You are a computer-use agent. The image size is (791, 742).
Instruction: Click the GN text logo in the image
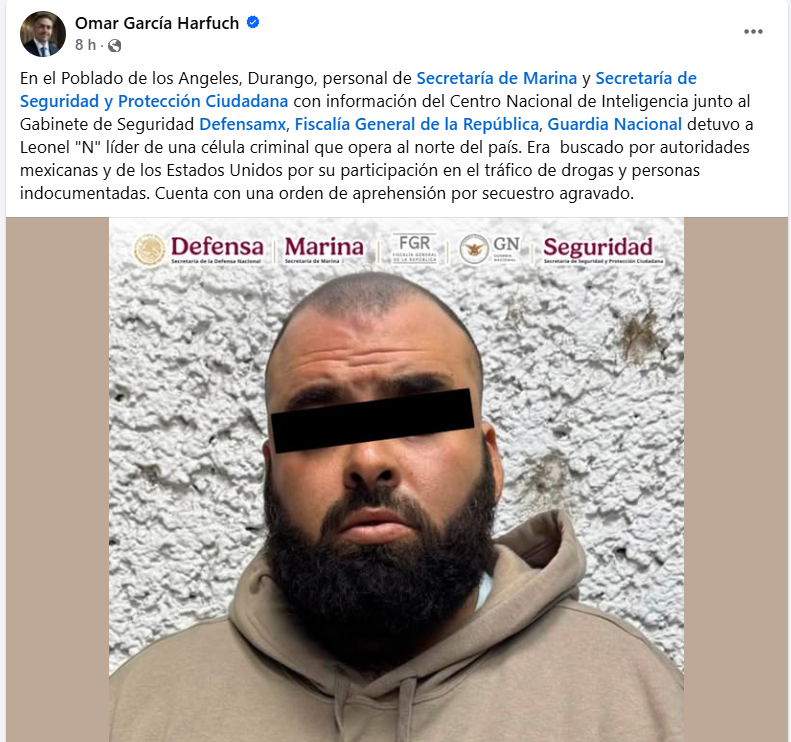click(x=506, y=247)
